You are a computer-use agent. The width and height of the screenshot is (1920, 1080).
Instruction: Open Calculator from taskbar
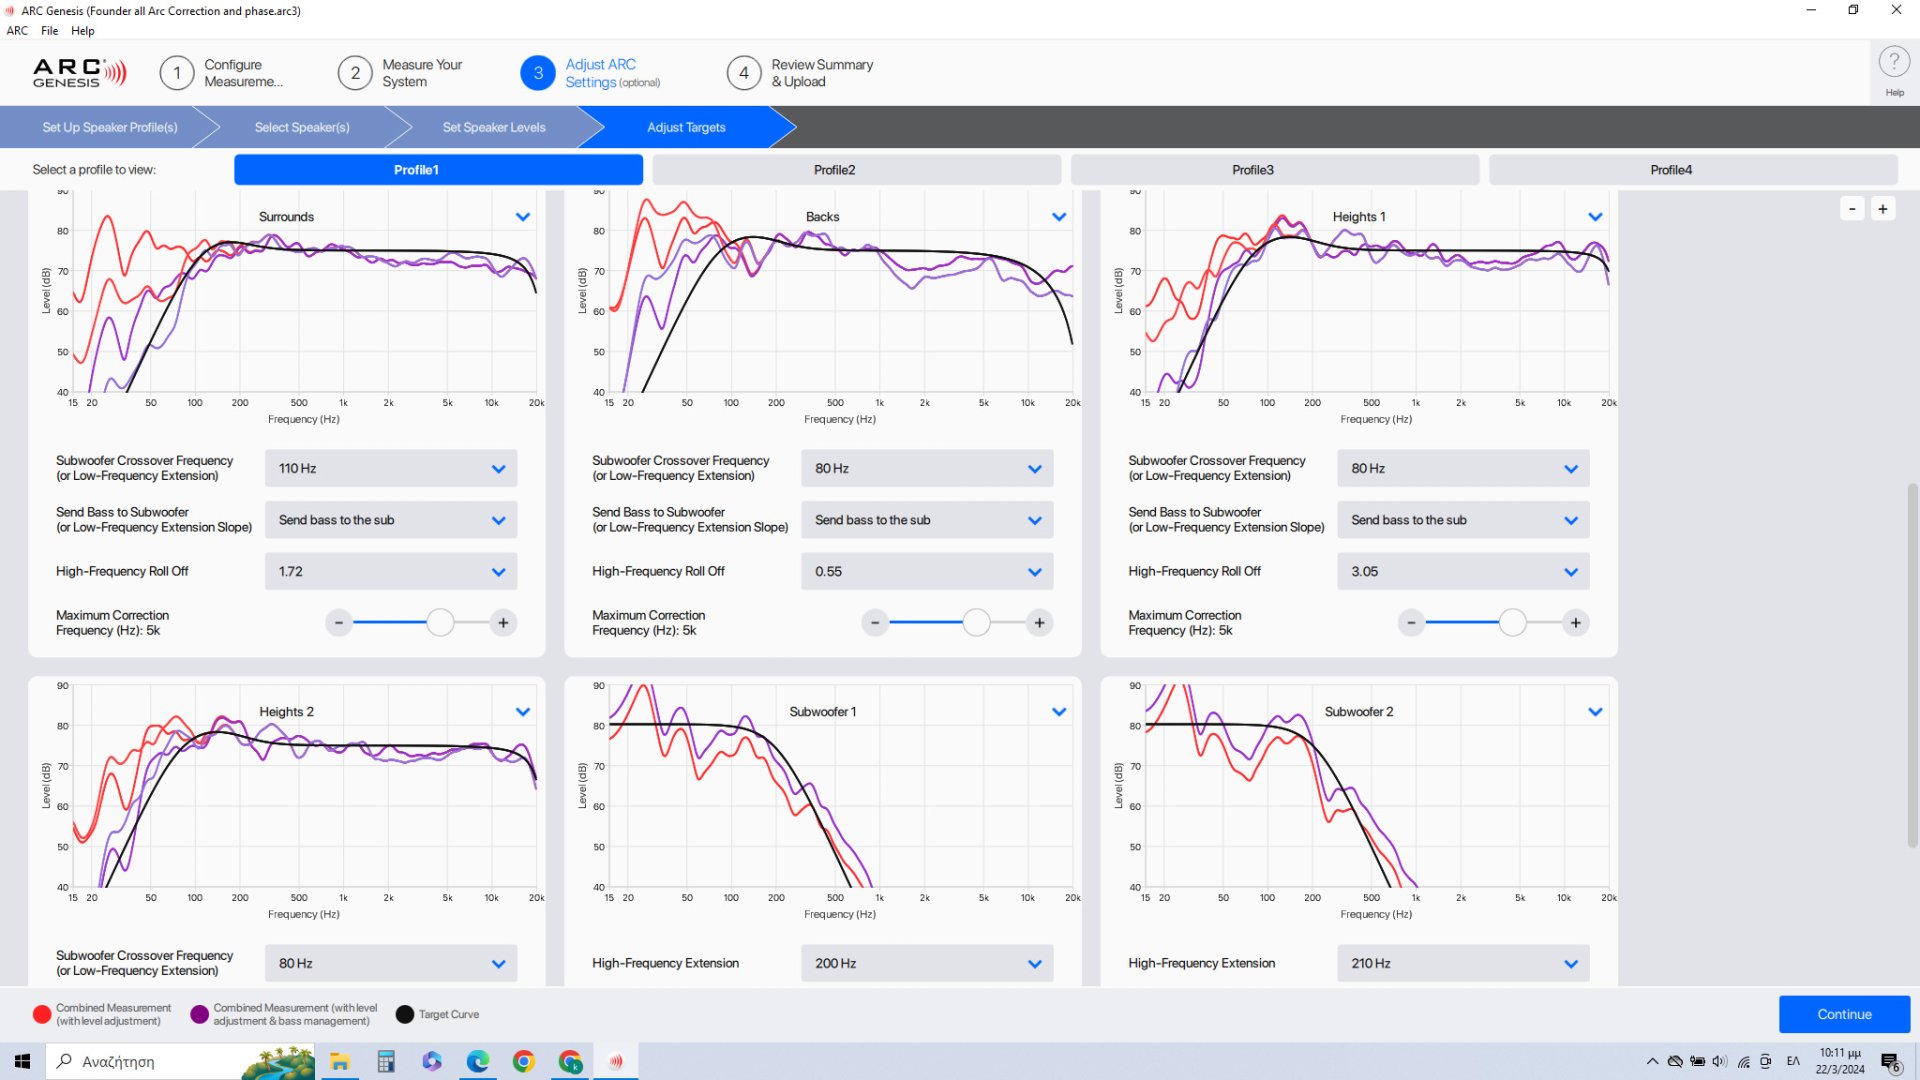coord(386,1062)
